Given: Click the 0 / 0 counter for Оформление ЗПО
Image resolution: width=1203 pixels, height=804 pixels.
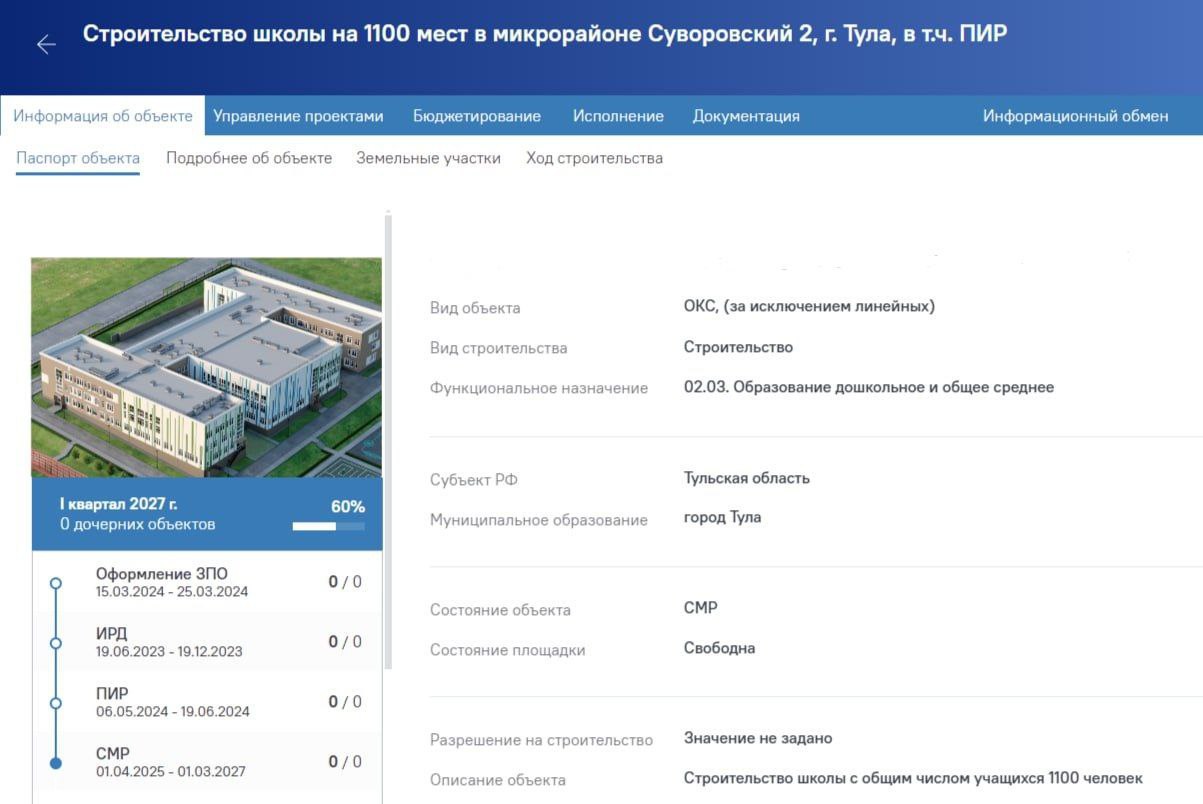Looking at the screenshot, I should click(x=345, y=582).
